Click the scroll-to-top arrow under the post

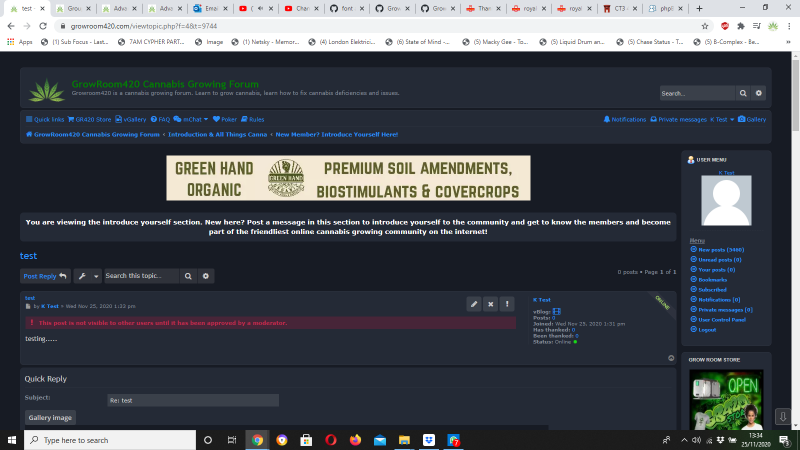[x=671, y=358]
